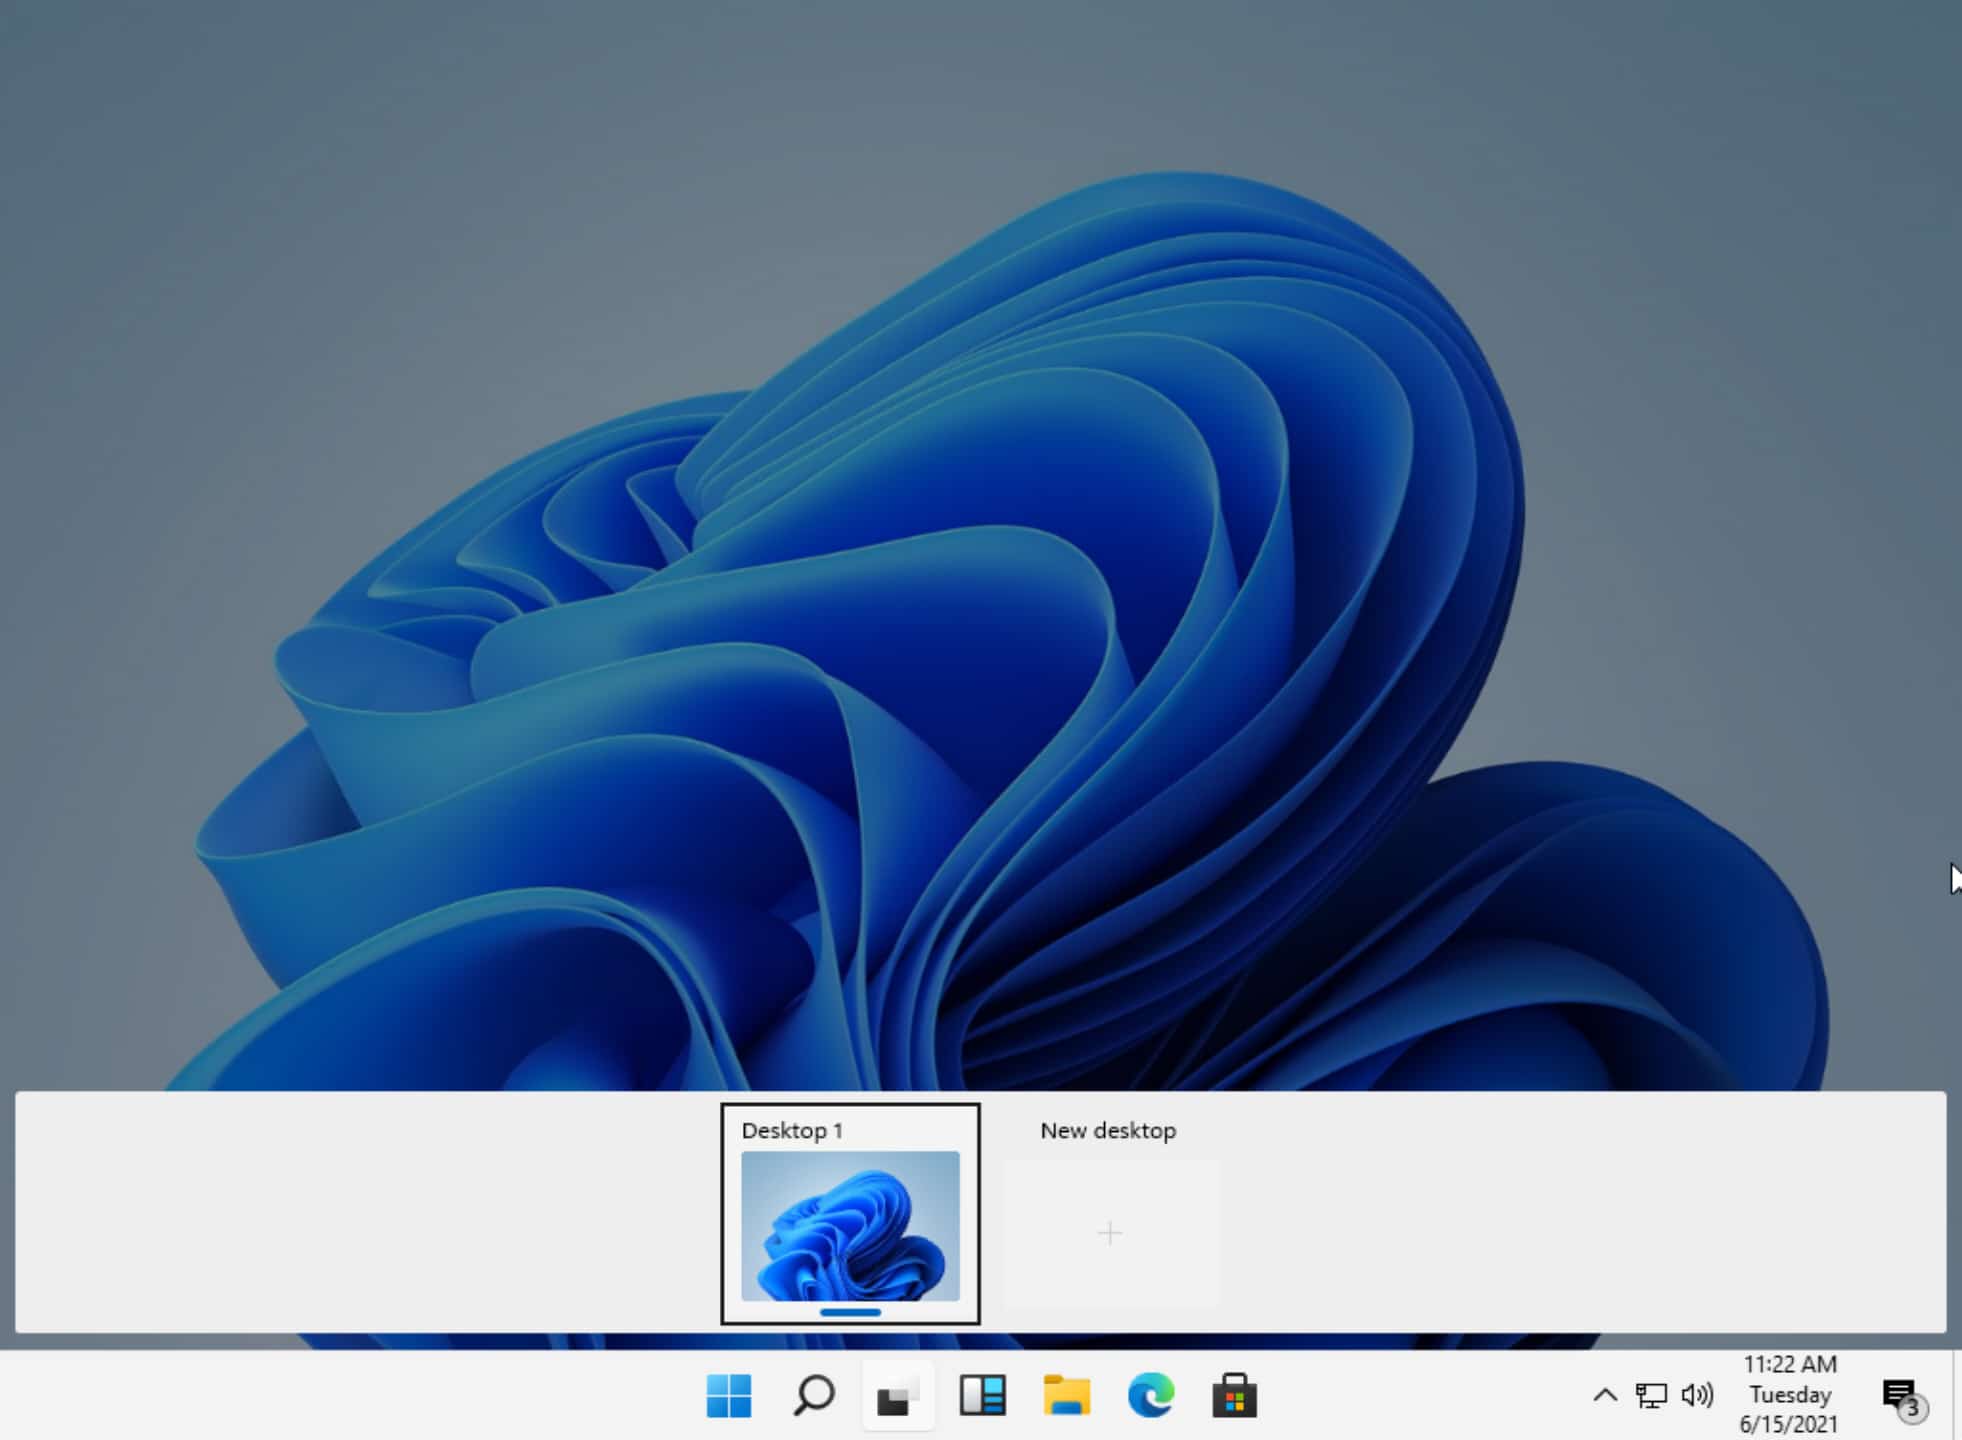
Task: Click the plus icon under New desktop
Action: (x=1109, y=1234)
